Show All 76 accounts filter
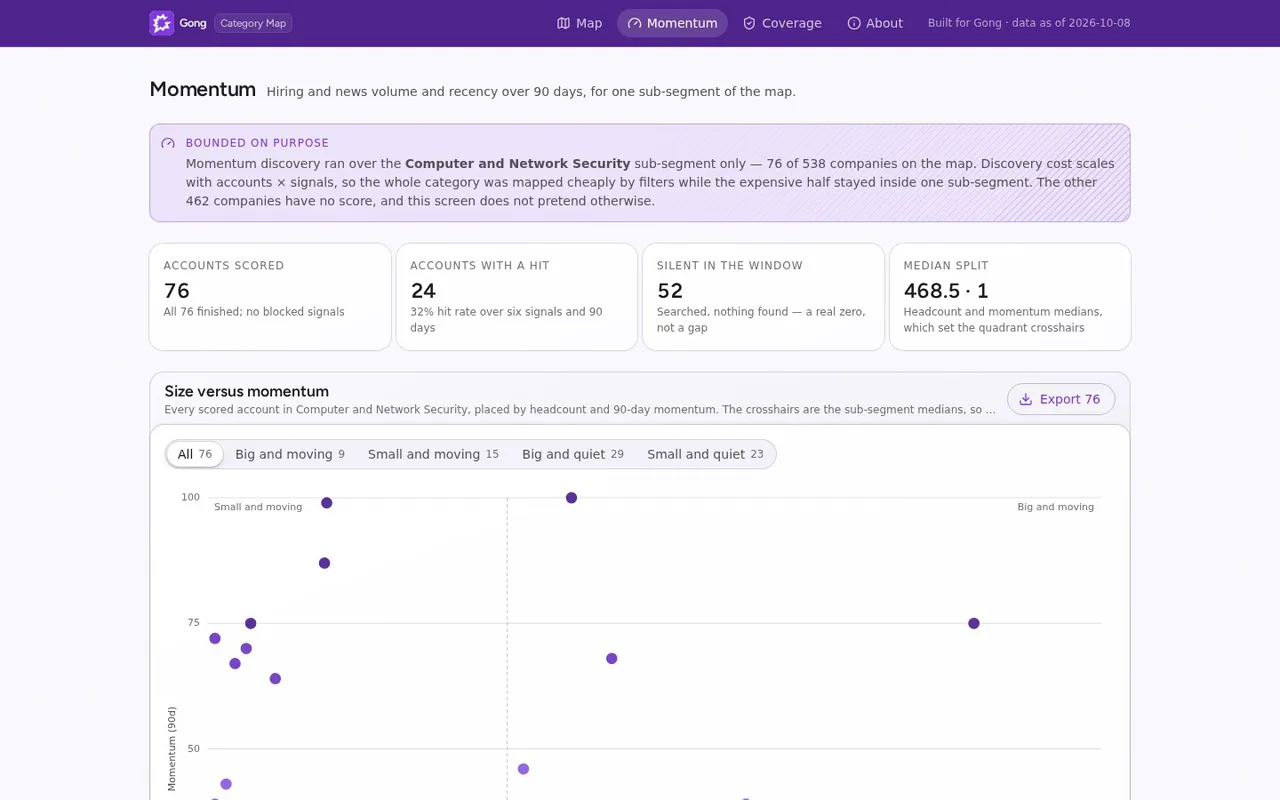 [195, 454]
